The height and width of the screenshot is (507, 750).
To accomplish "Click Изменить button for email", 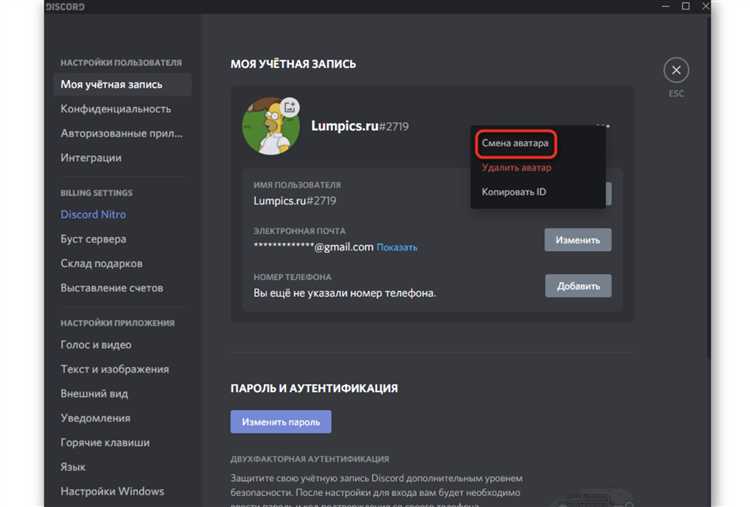I will click(x=578, y=240).
